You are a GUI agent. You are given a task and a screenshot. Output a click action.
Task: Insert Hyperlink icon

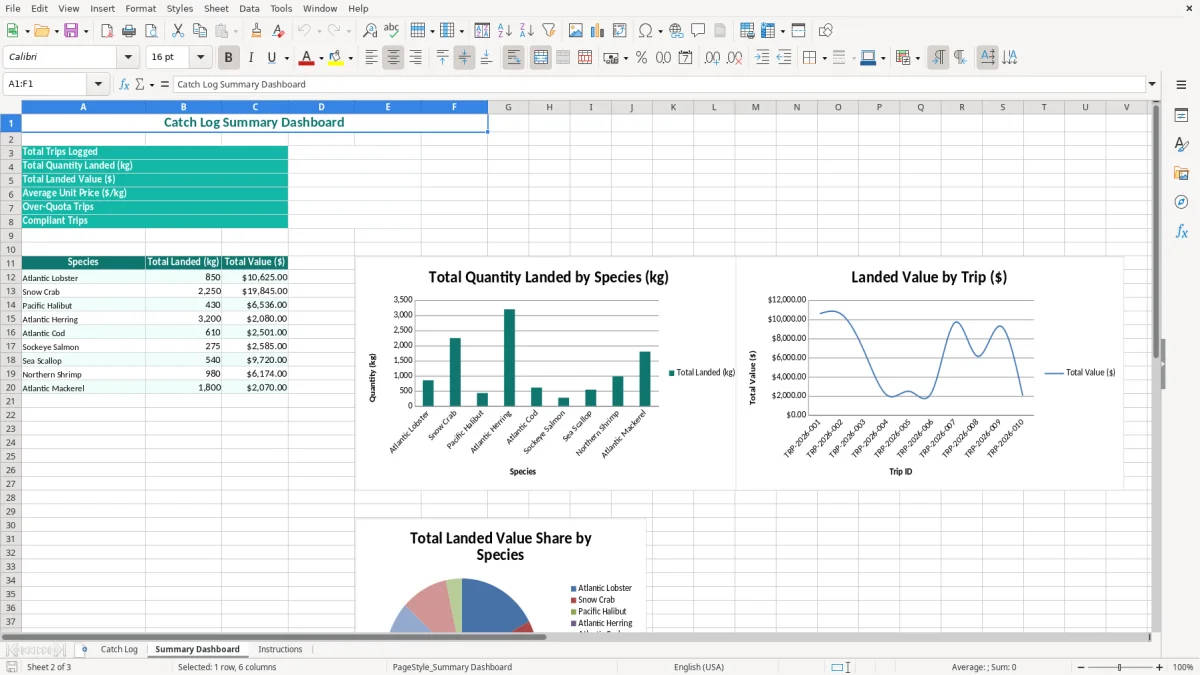point(676,31)
